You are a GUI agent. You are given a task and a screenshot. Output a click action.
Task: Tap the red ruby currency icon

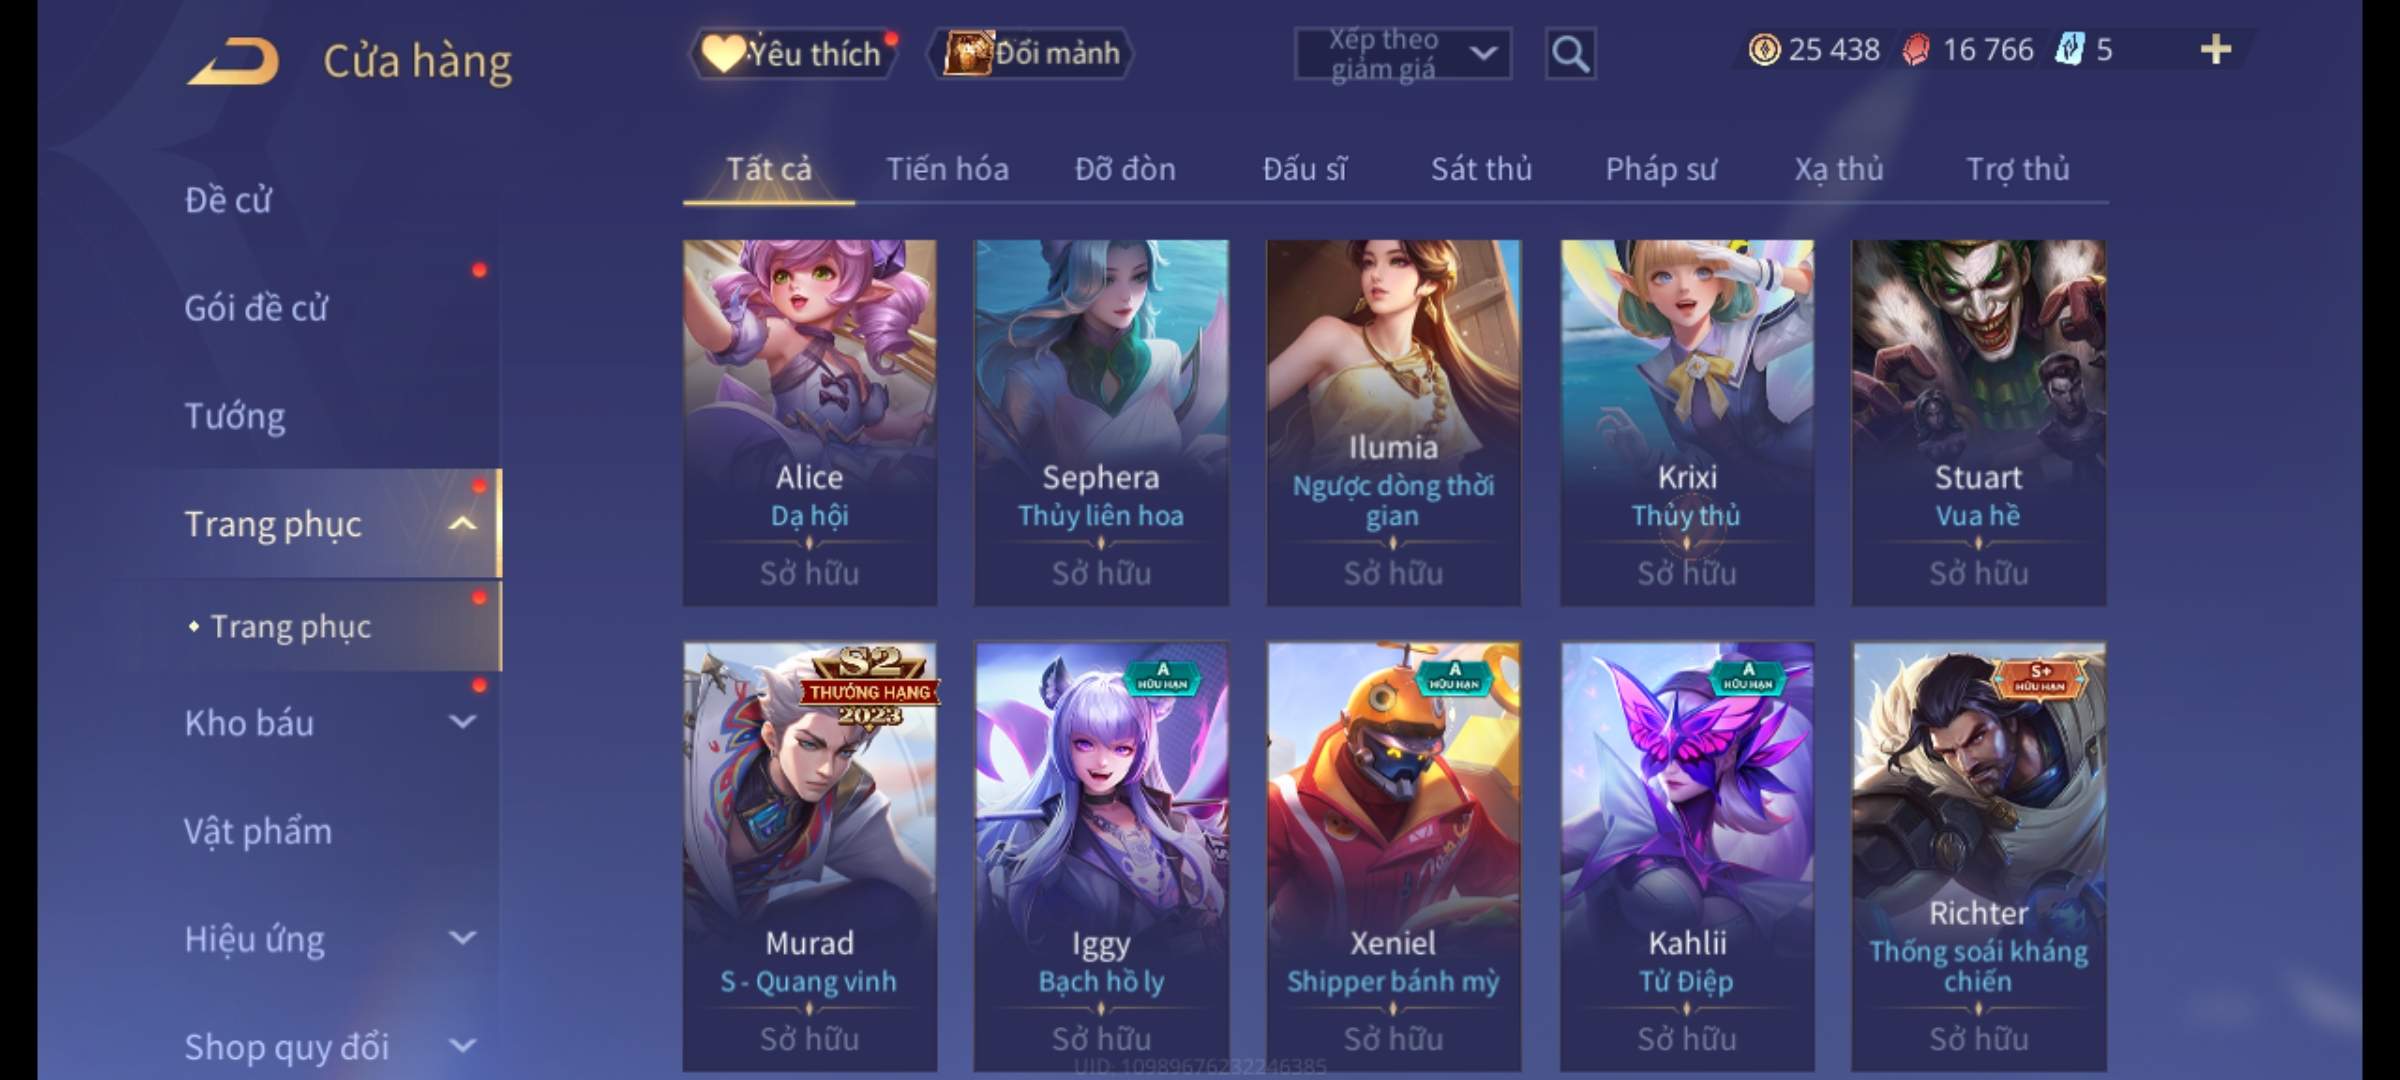pyautogui.click(x=1916, y=49)
